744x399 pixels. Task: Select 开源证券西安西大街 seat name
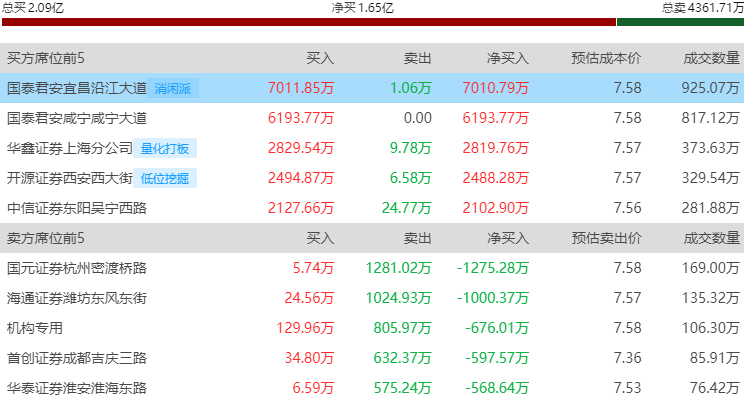(x=70, y=178)
